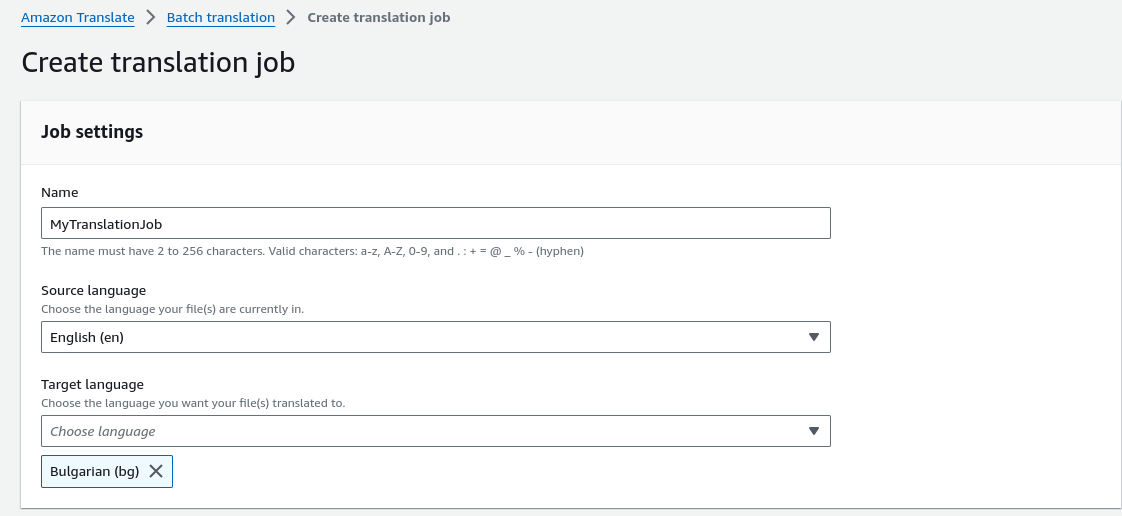Click the valid characters hint under Name
1122x516 pixels.
[x=312, y=251]
